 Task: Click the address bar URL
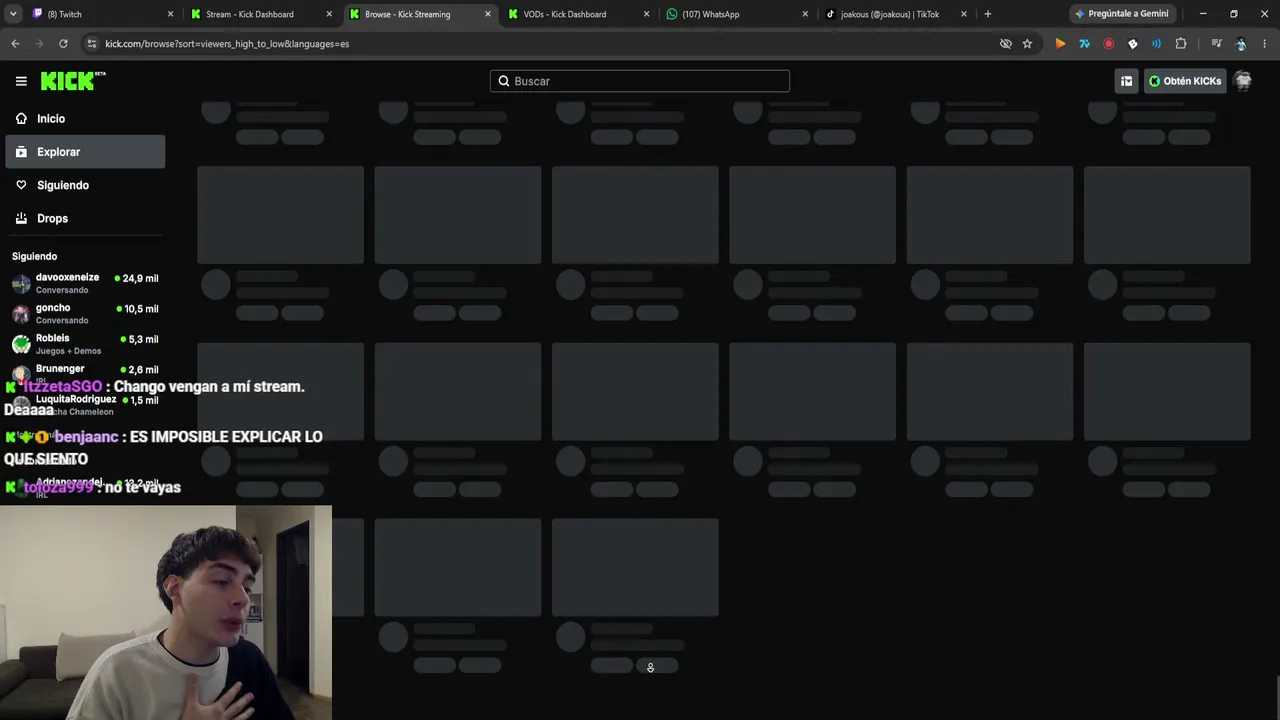(227, 44)
